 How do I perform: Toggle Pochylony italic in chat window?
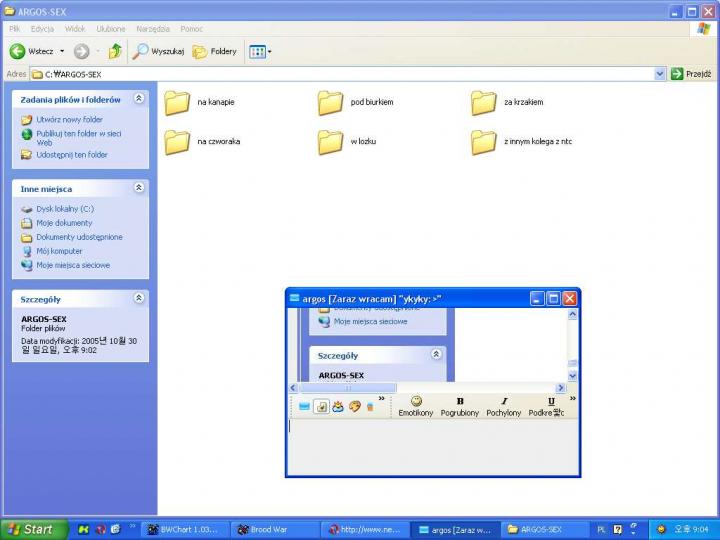(504, 406)
